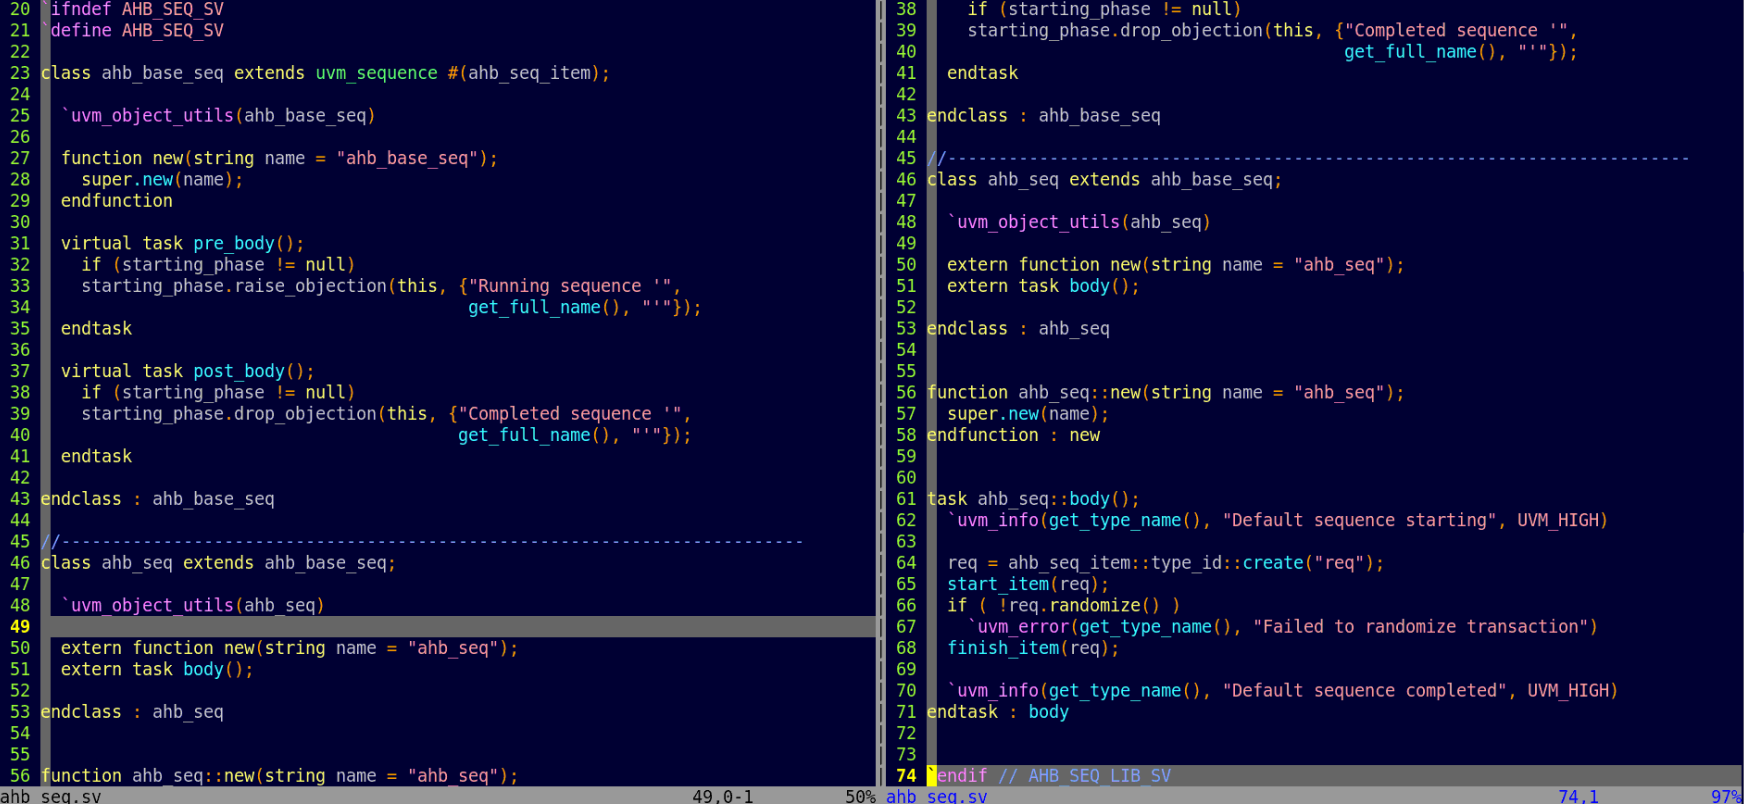Click line number 23 in left pane

tap(20, 73)
